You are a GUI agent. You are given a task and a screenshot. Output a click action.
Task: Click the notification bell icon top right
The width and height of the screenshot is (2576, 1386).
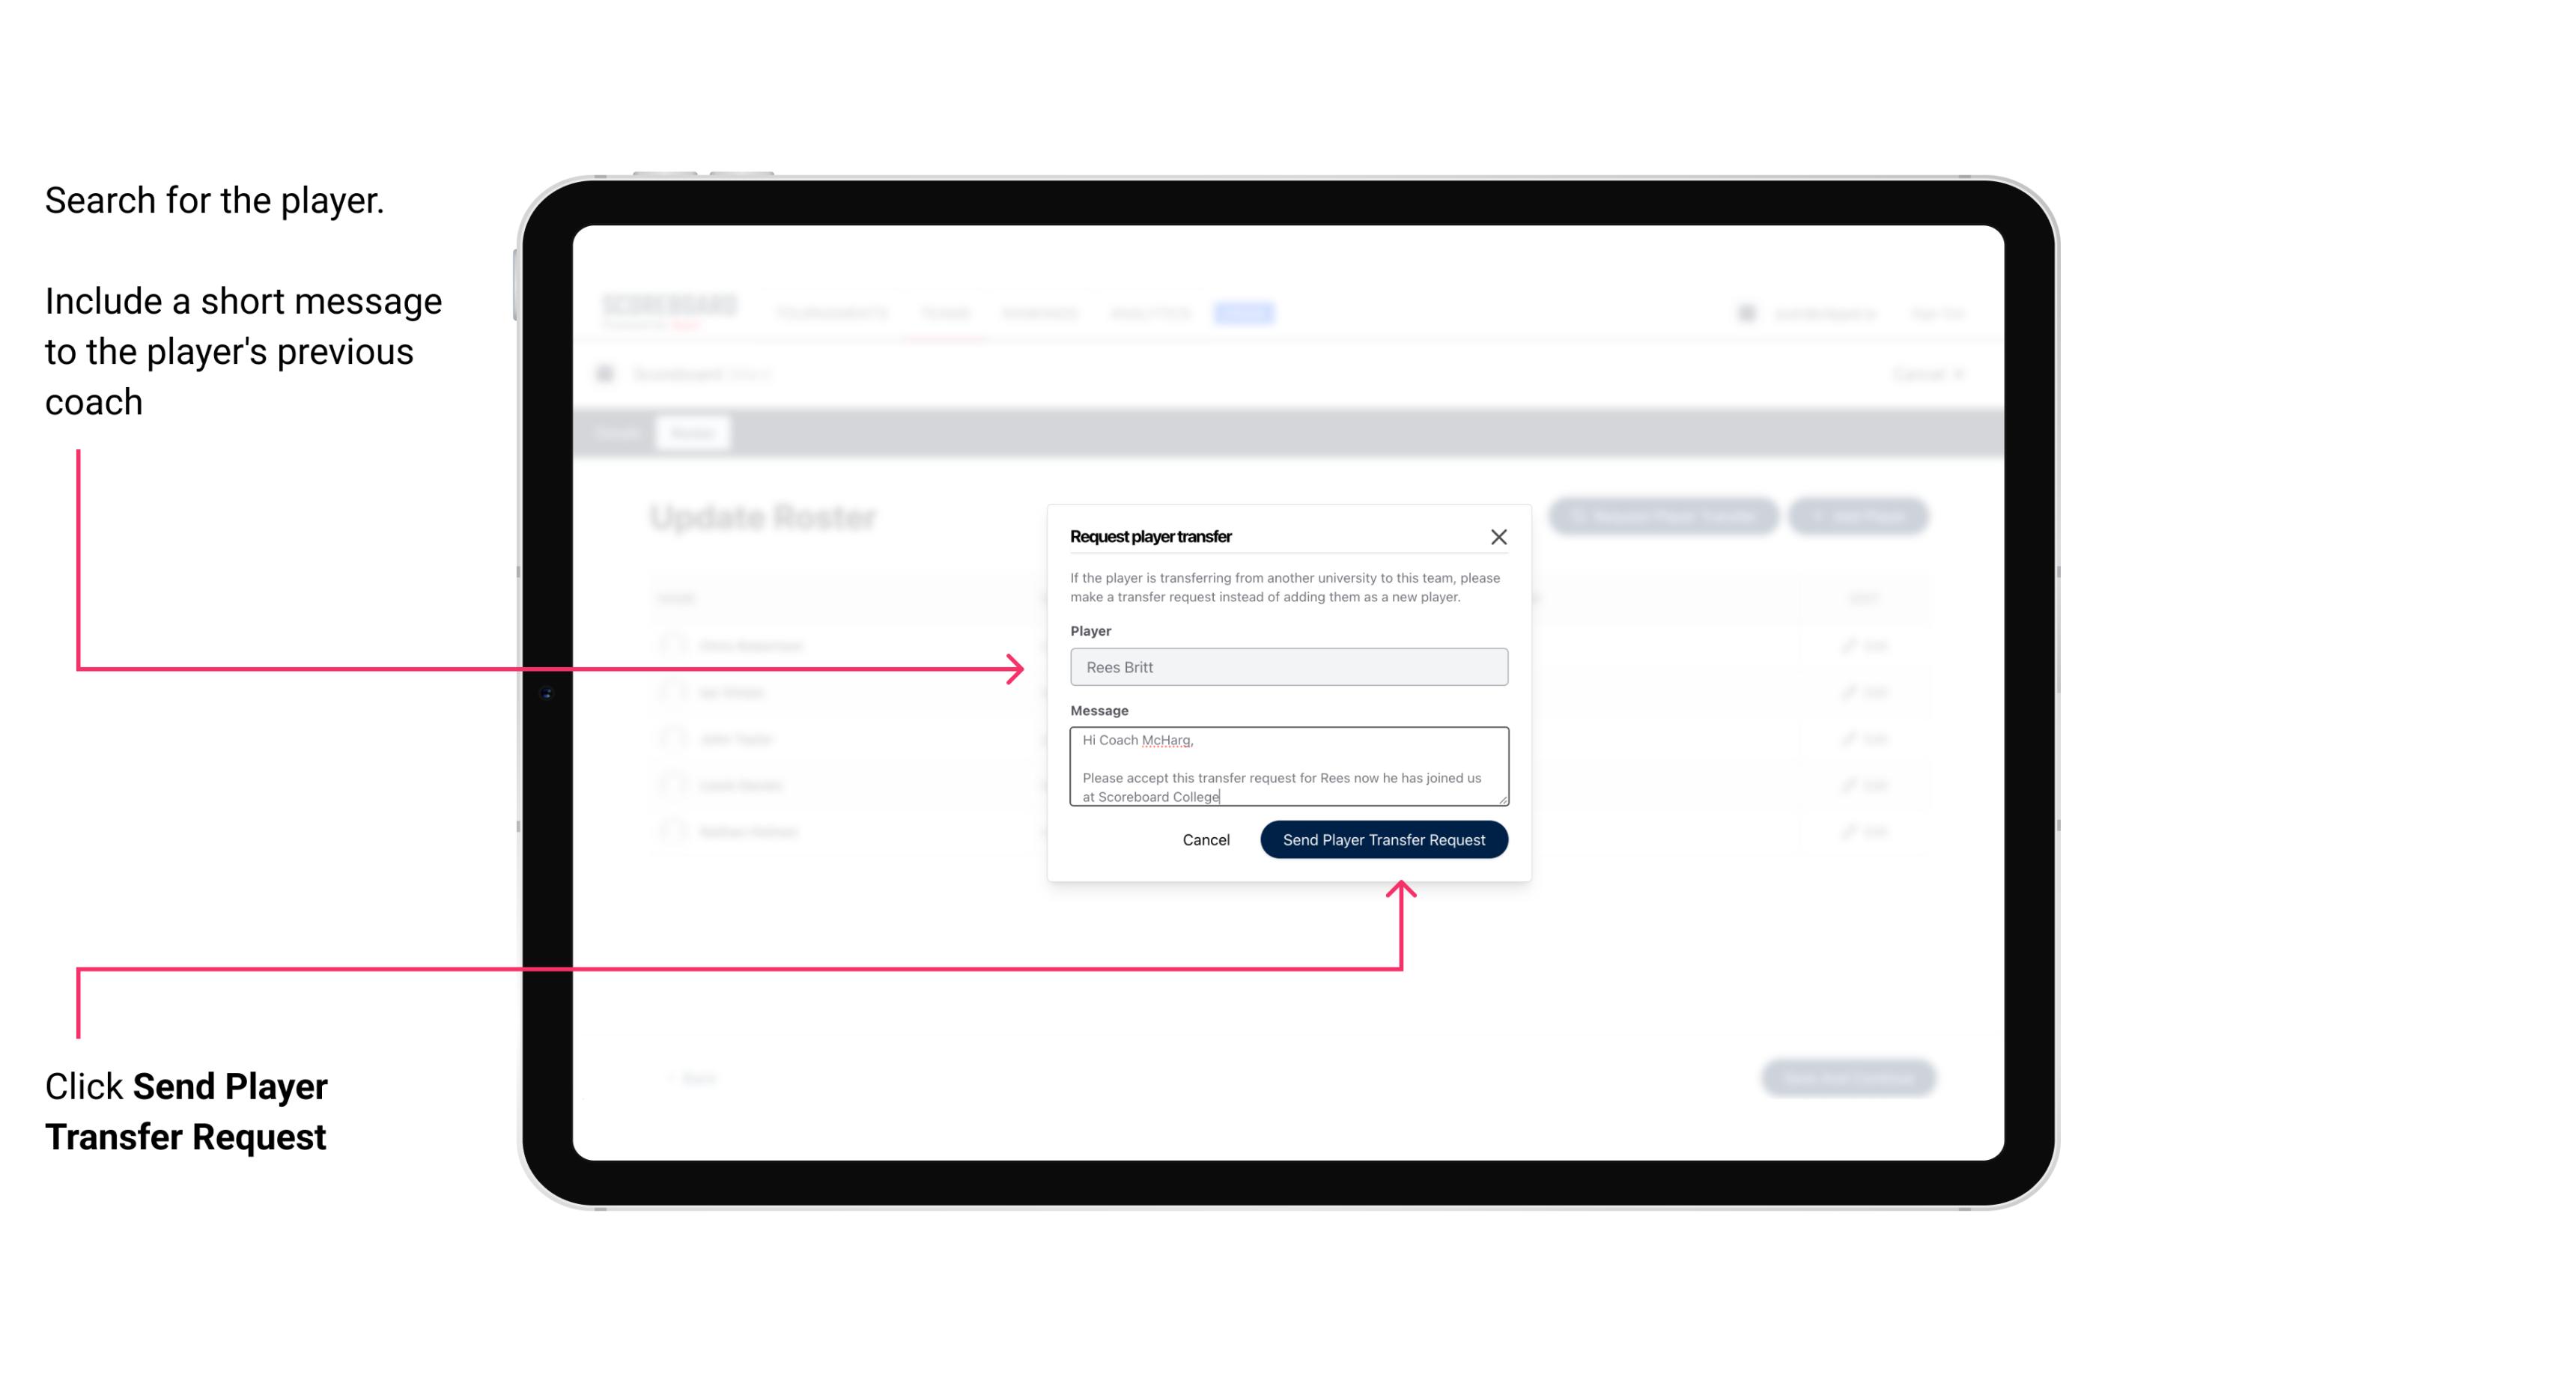(x=1745, y=312)
